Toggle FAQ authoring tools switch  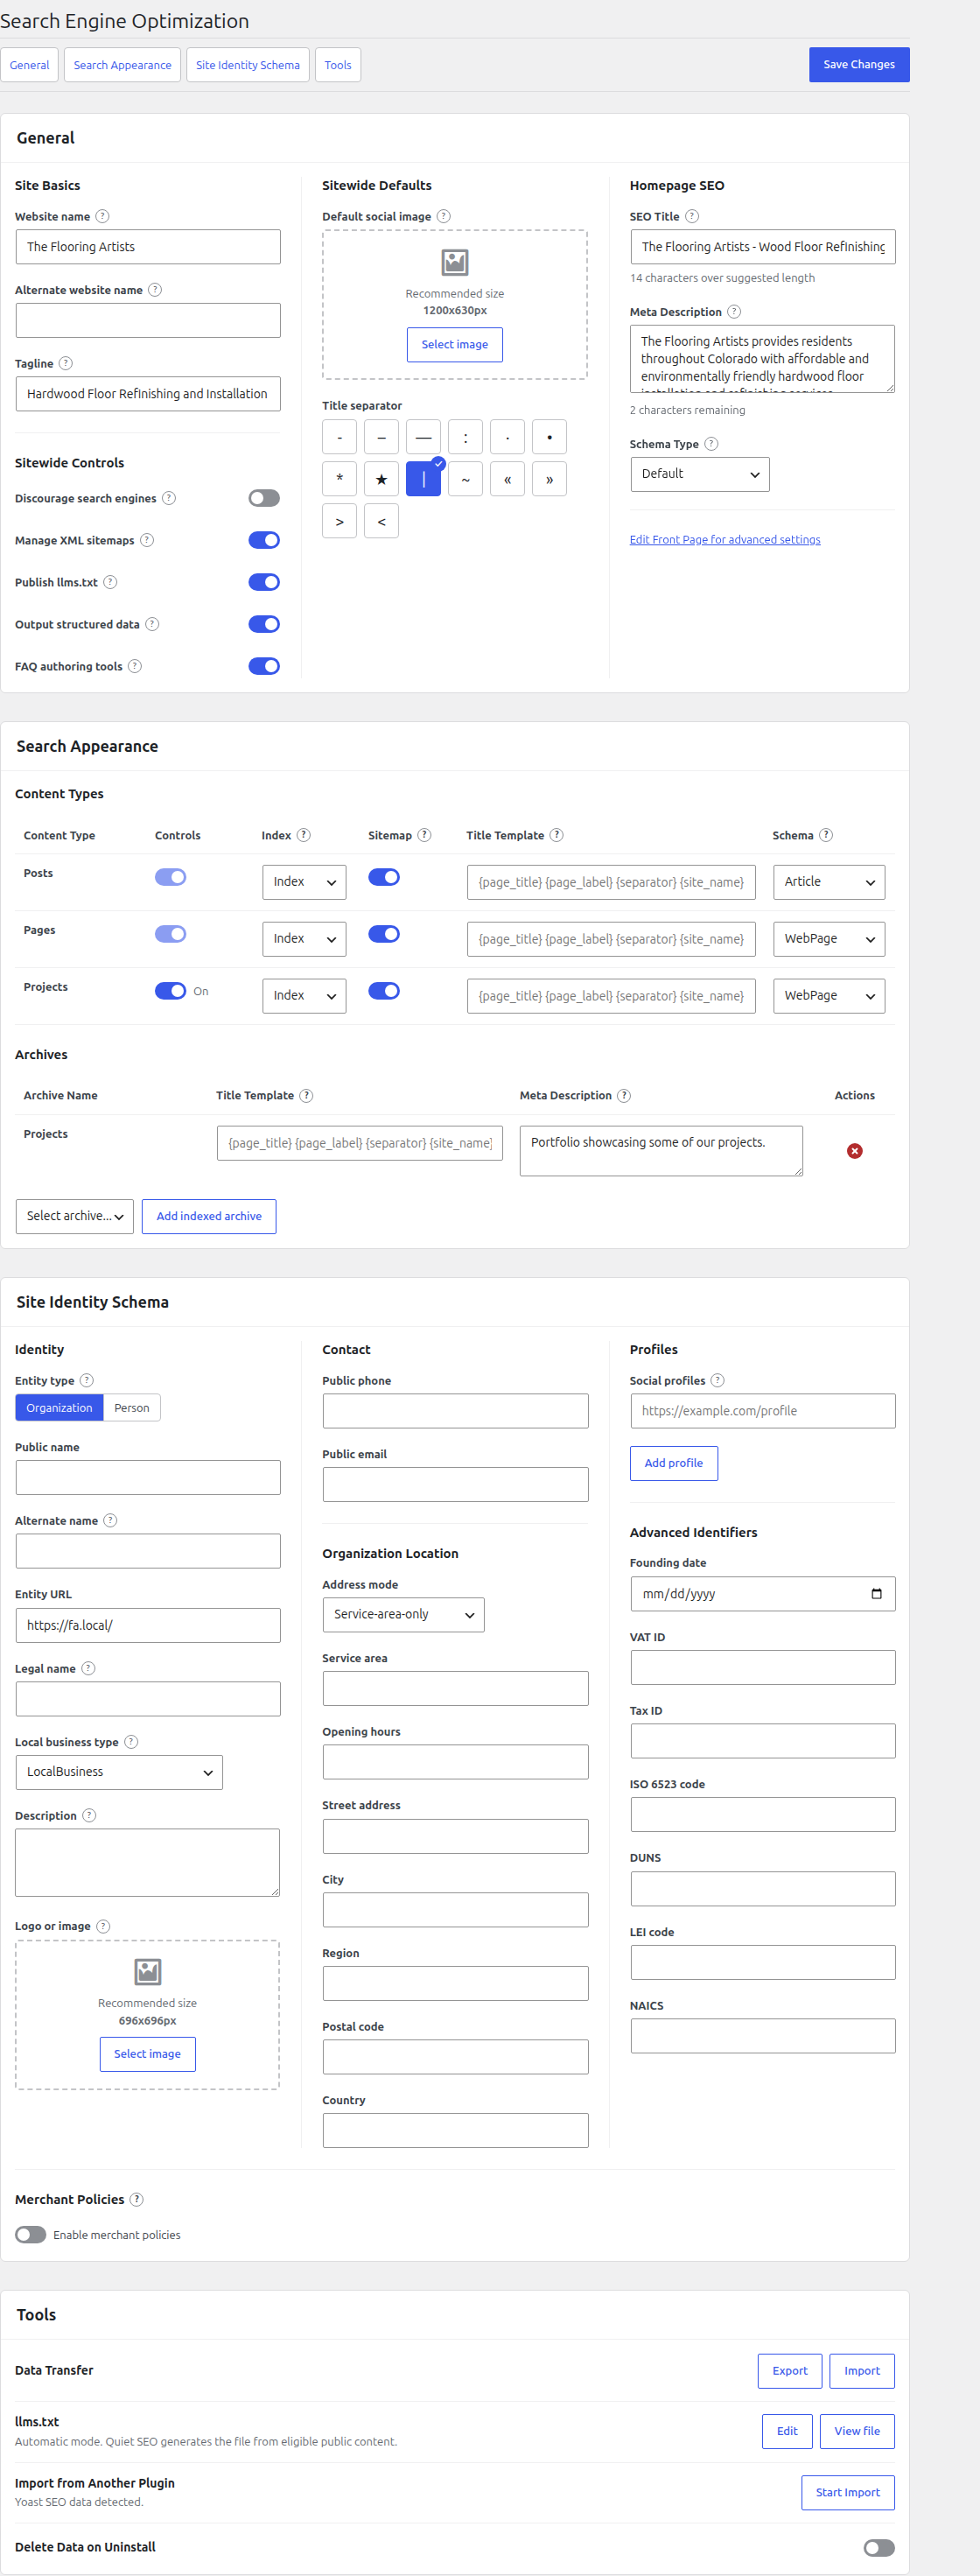(x=264, y=666)
